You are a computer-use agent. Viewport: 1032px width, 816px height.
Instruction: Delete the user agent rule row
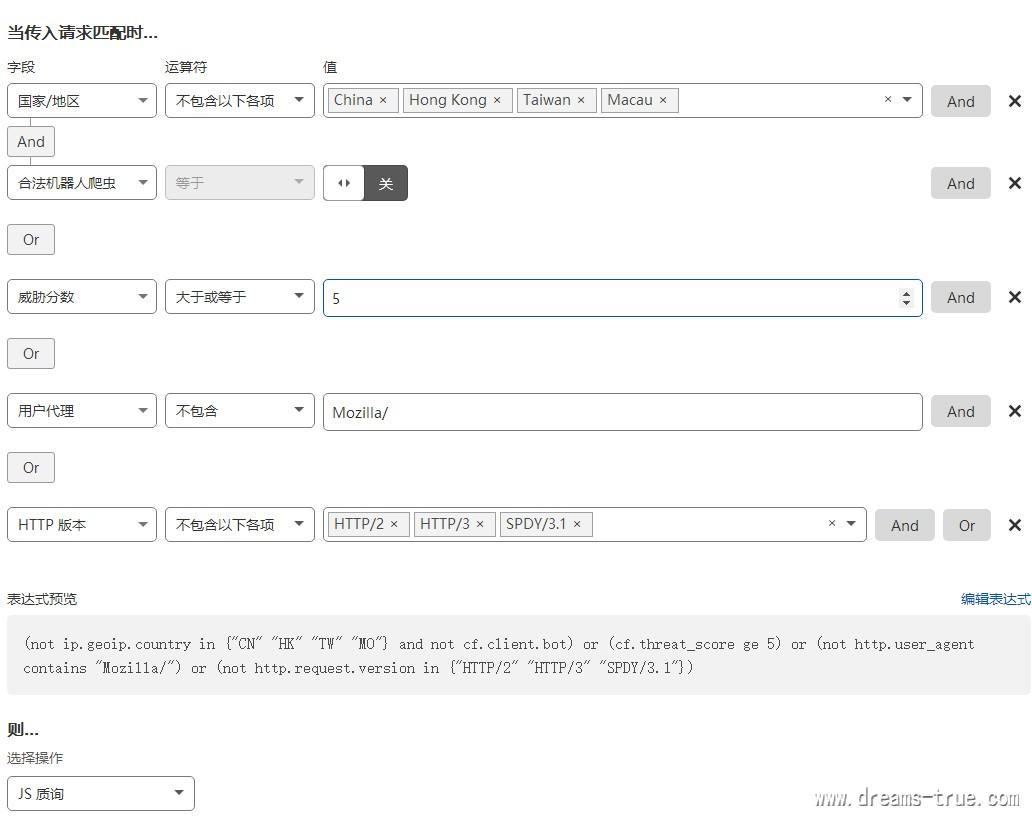pos(1014,411)
